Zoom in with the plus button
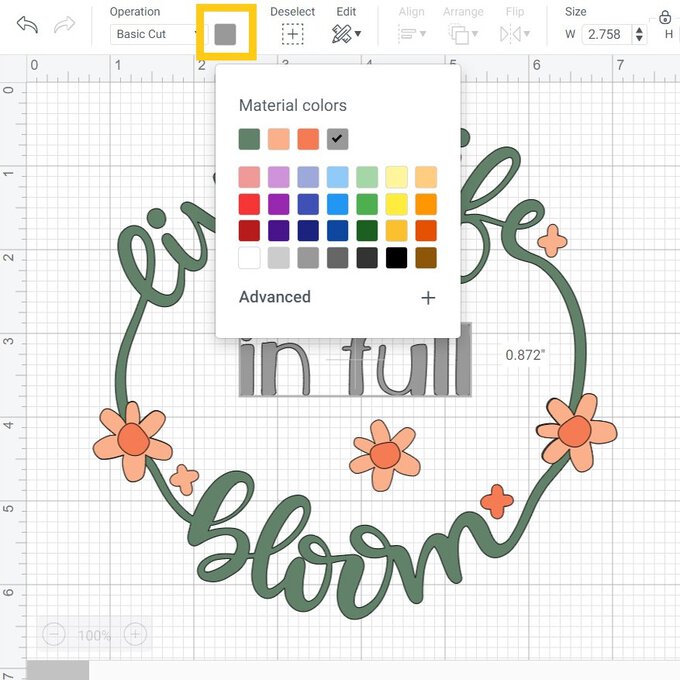 [136, 634]
